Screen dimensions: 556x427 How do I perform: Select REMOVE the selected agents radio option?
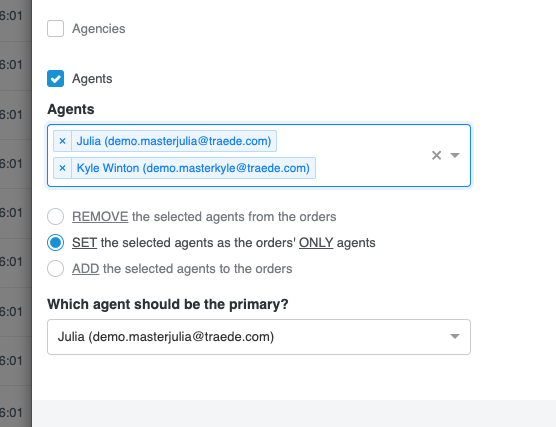55,216
